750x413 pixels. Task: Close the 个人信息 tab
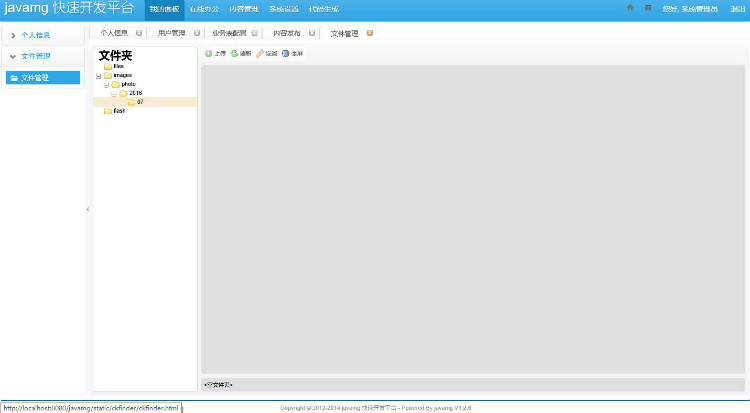point(139,33)
